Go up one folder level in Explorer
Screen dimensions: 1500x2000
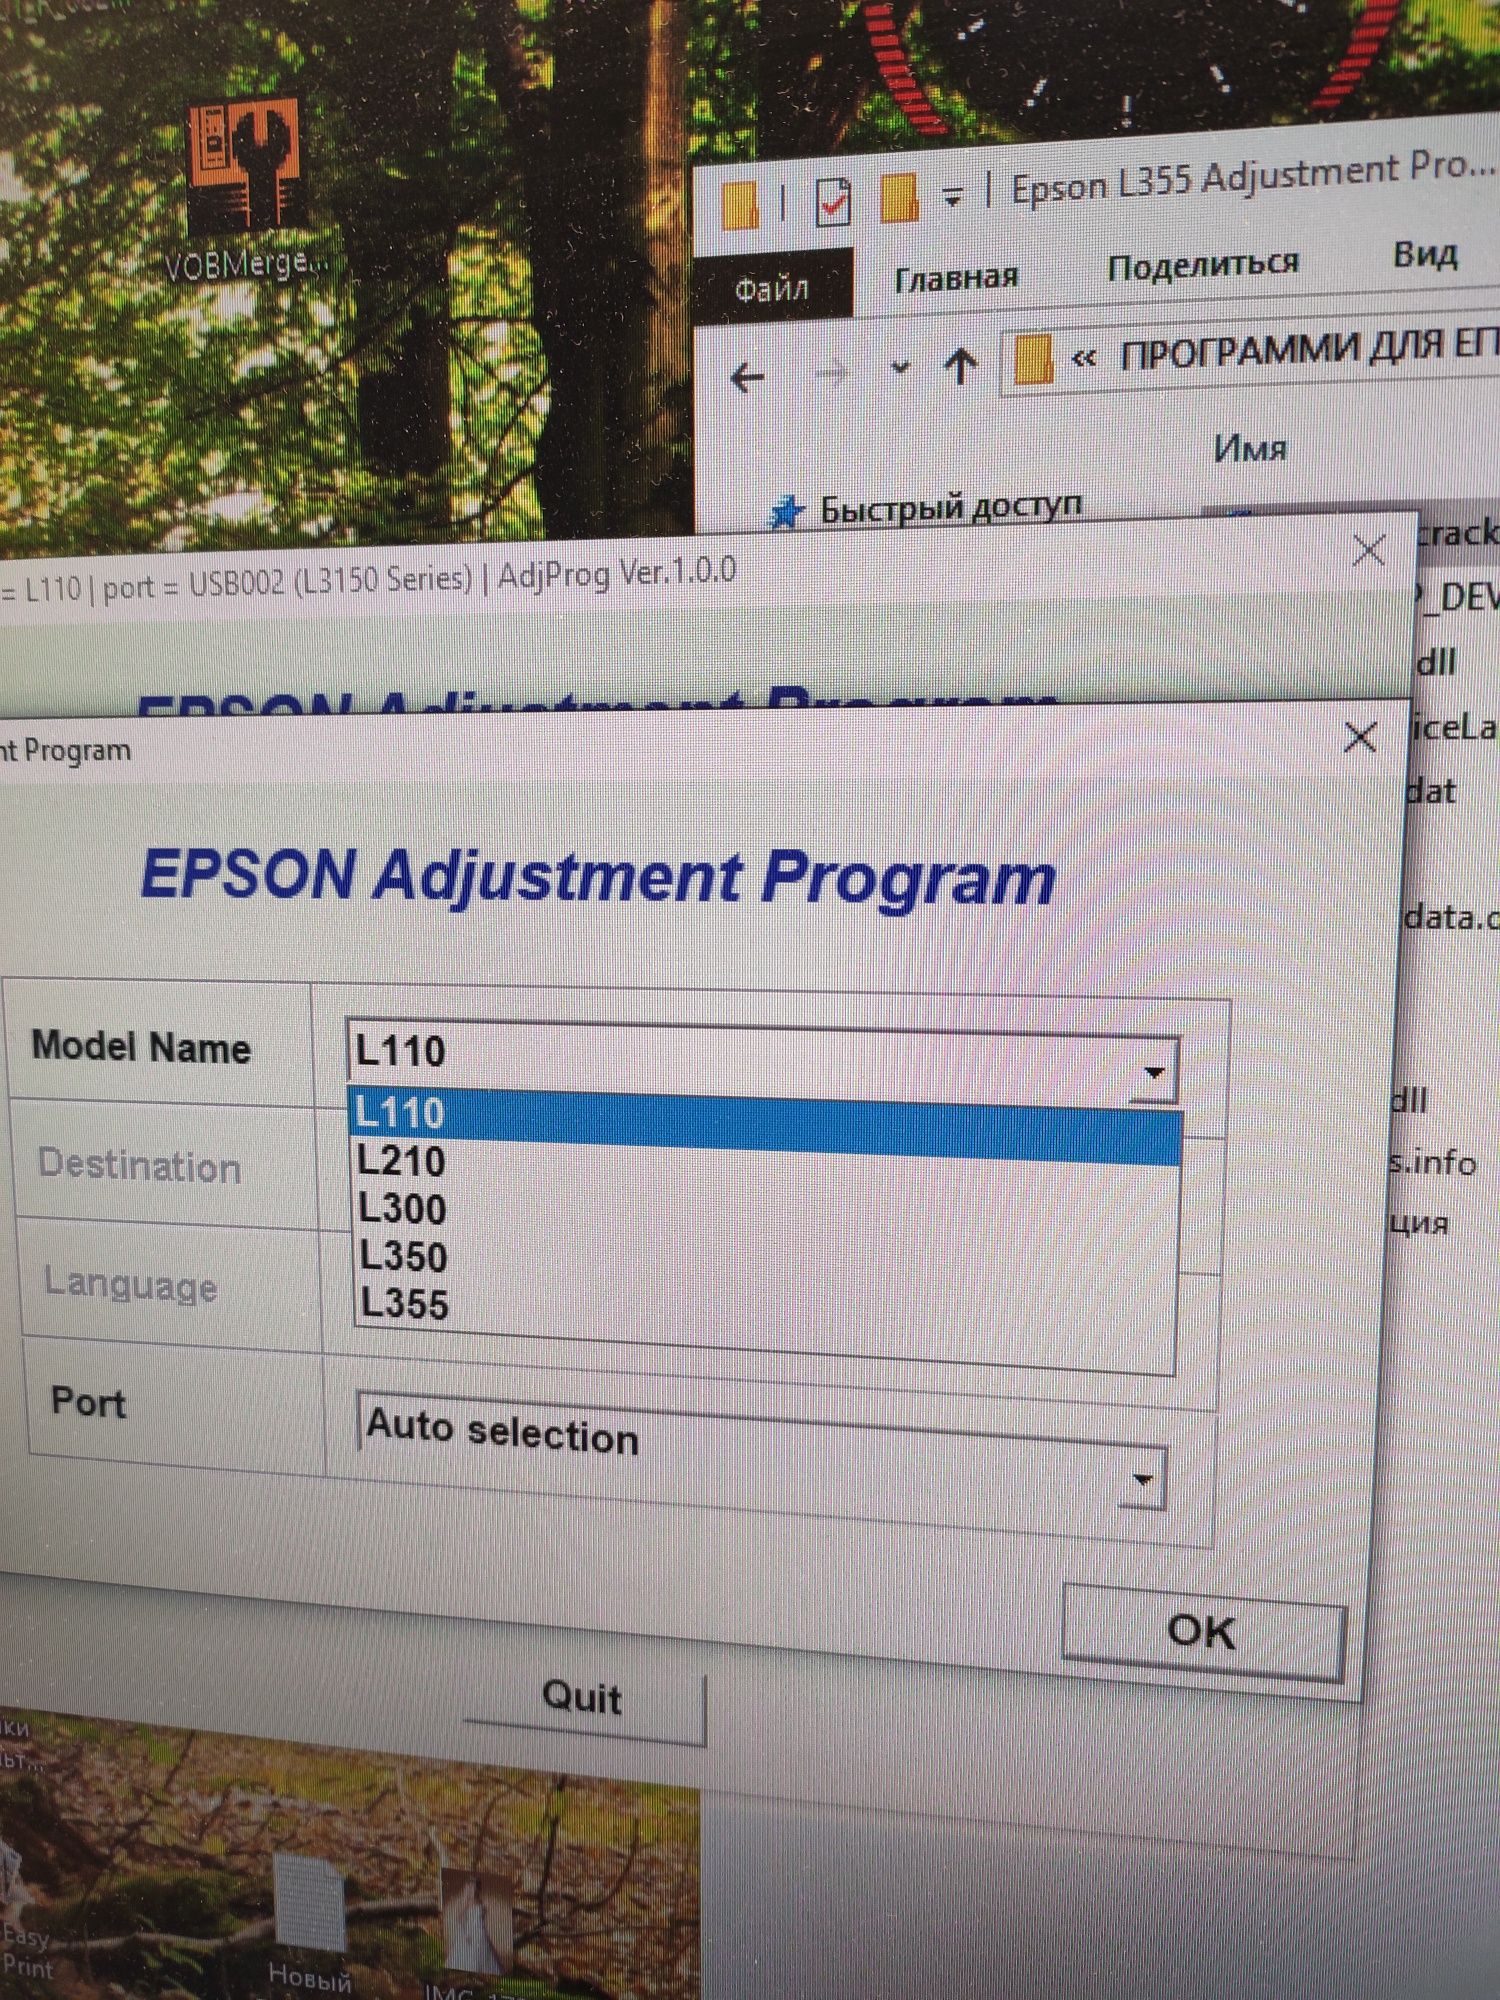962,366
